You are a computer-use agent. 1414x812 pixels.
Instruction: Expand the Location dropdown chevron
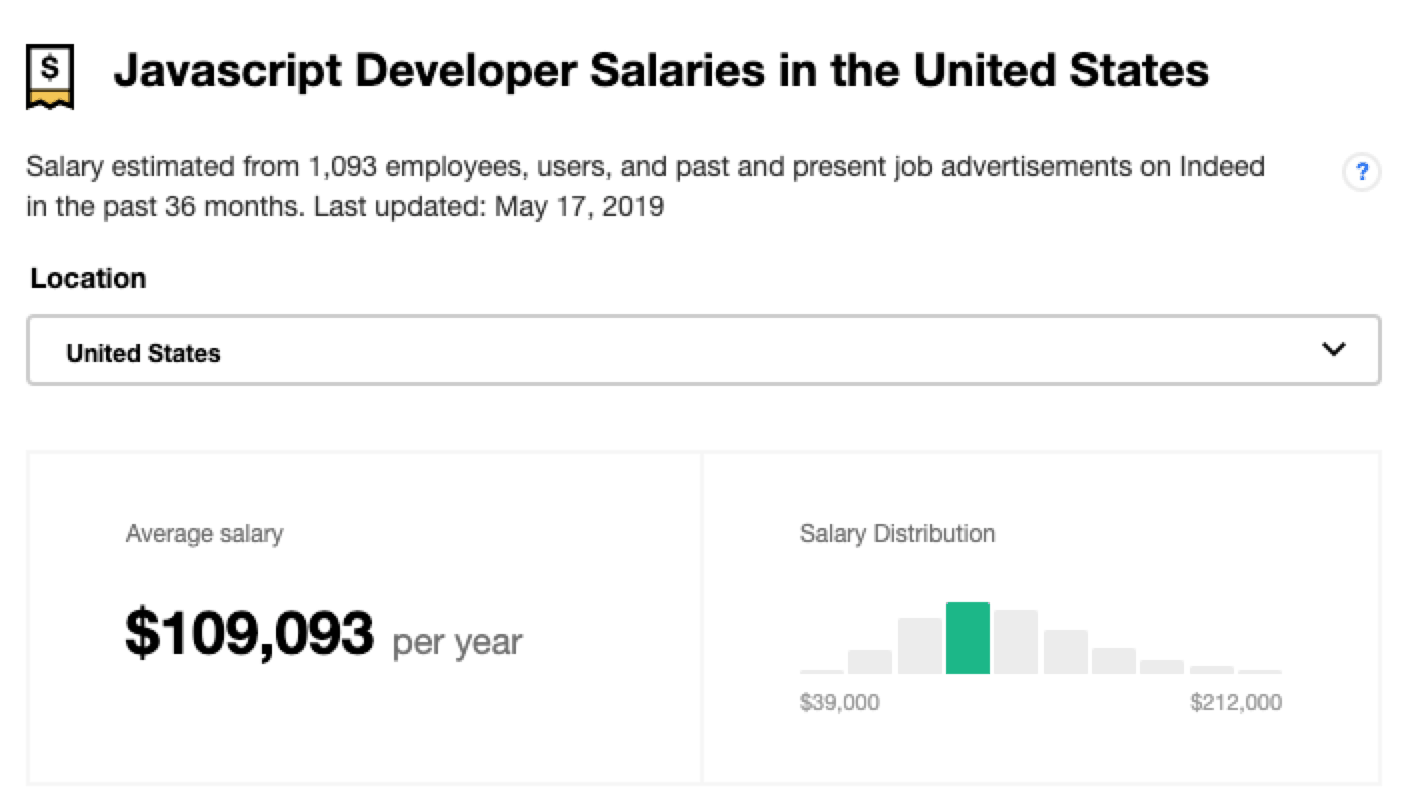pyautogui.click(x=1333, y=349)
